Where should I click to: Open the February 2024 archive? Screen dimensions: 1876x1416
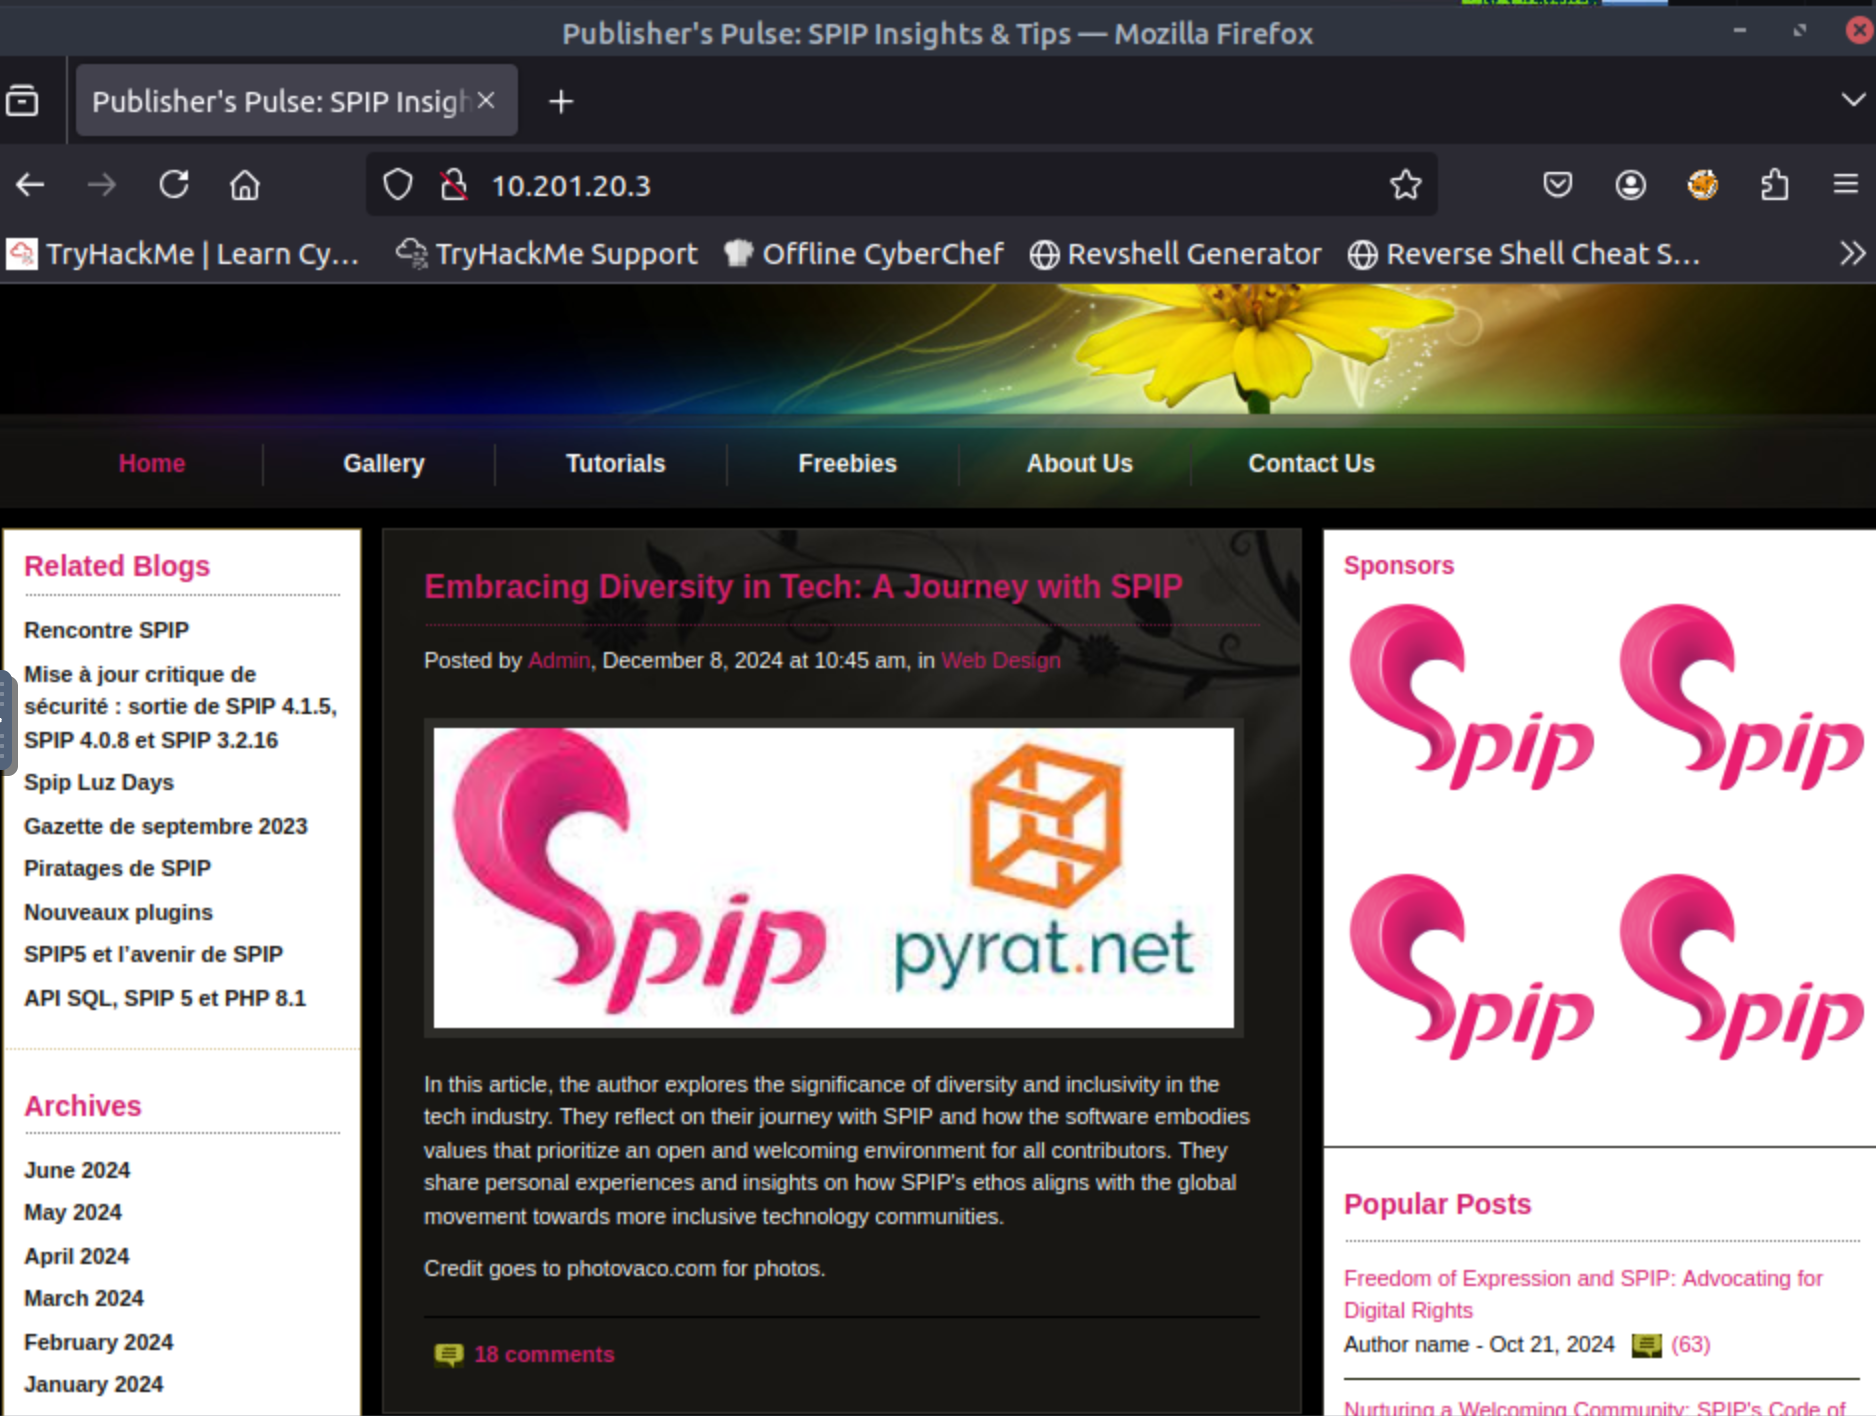tap(99, 1343)
